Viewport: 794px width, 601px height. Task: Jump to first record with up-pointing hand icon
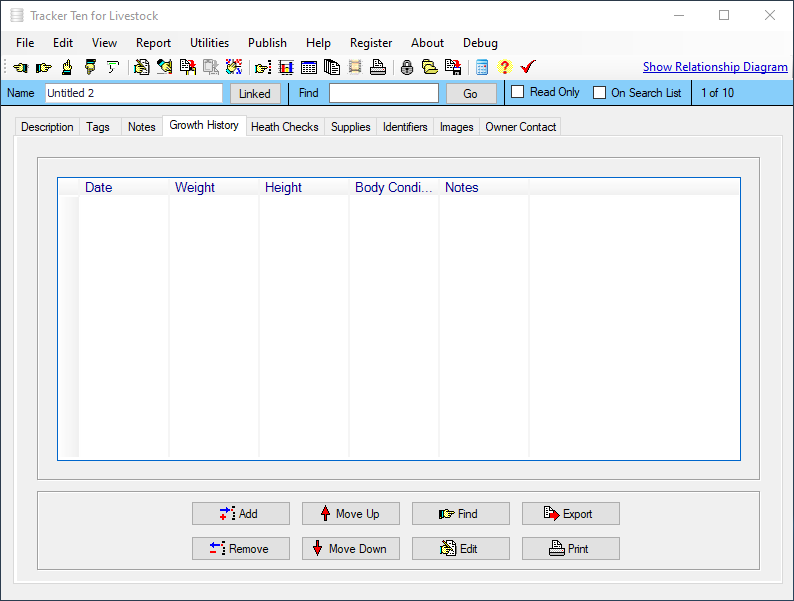[67, 67]
